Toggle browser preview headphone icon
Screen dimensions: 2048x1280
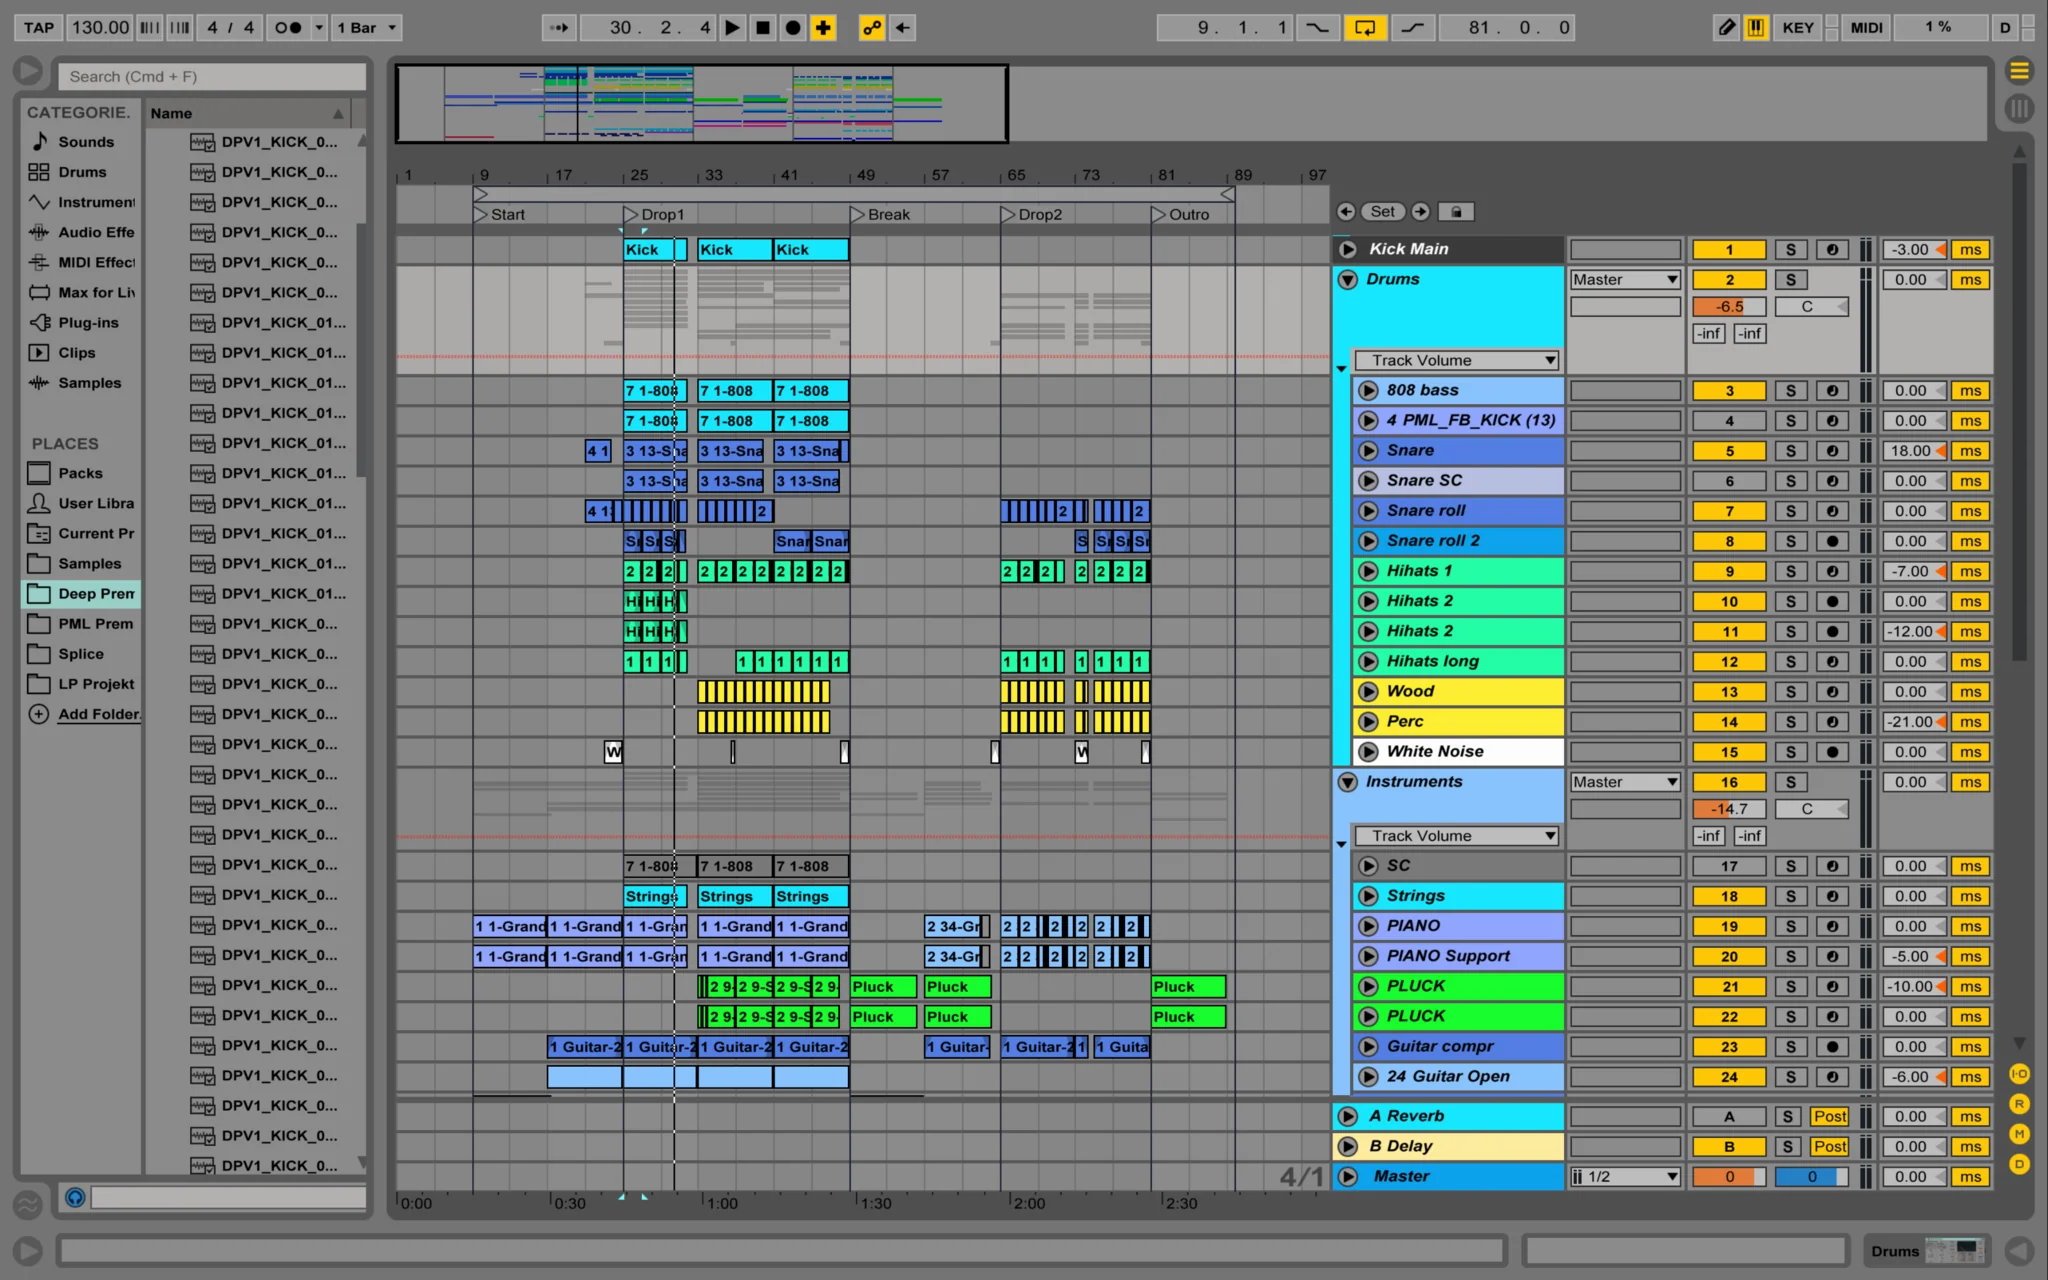tap(75, 1197)
